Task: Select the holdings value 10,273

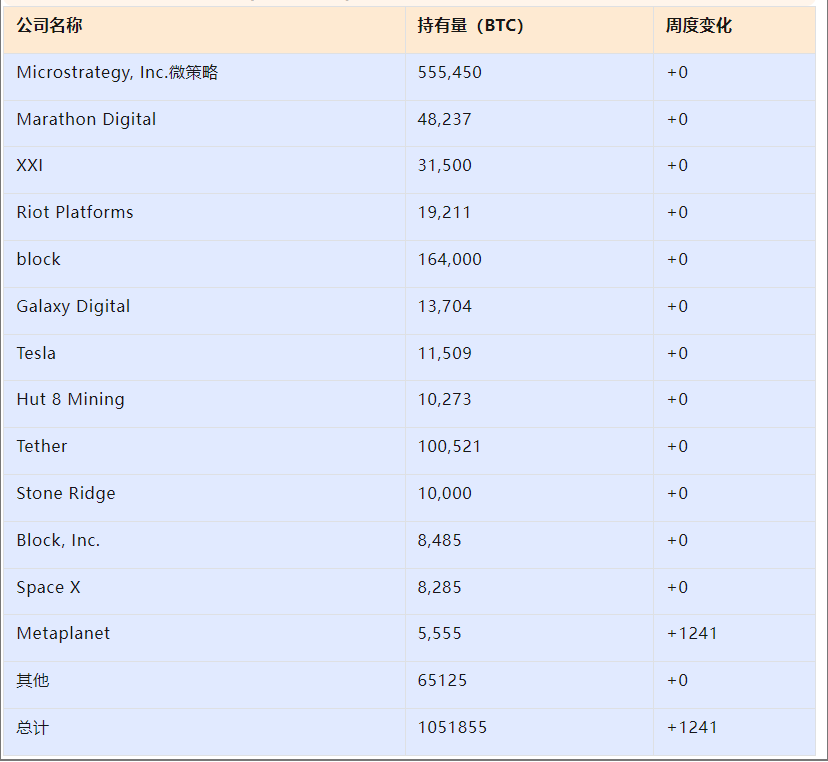Action: pyautogui.click(x=444, y=399)
